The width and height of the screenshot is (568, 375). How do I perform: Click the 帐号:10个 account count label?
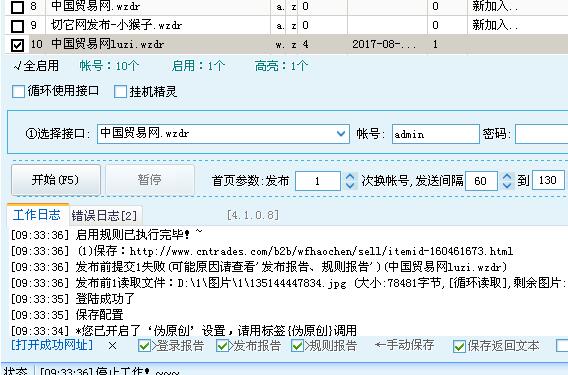pyautogui.click(x=109, y=66)
